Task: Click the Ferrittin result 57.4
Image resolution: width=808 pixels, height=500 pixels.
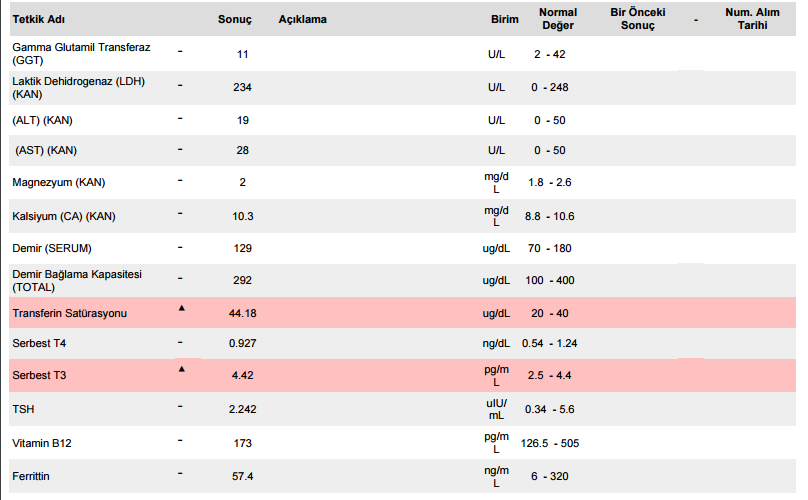Action: tap(242, 476)
